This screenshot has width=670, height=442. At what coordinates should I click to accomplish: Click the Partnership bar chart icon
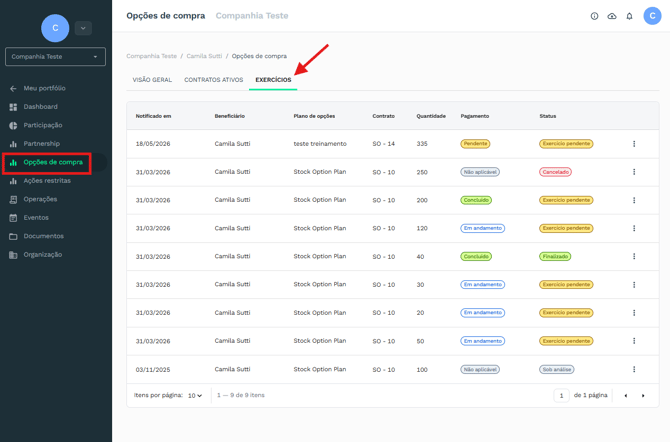[13, 144]
